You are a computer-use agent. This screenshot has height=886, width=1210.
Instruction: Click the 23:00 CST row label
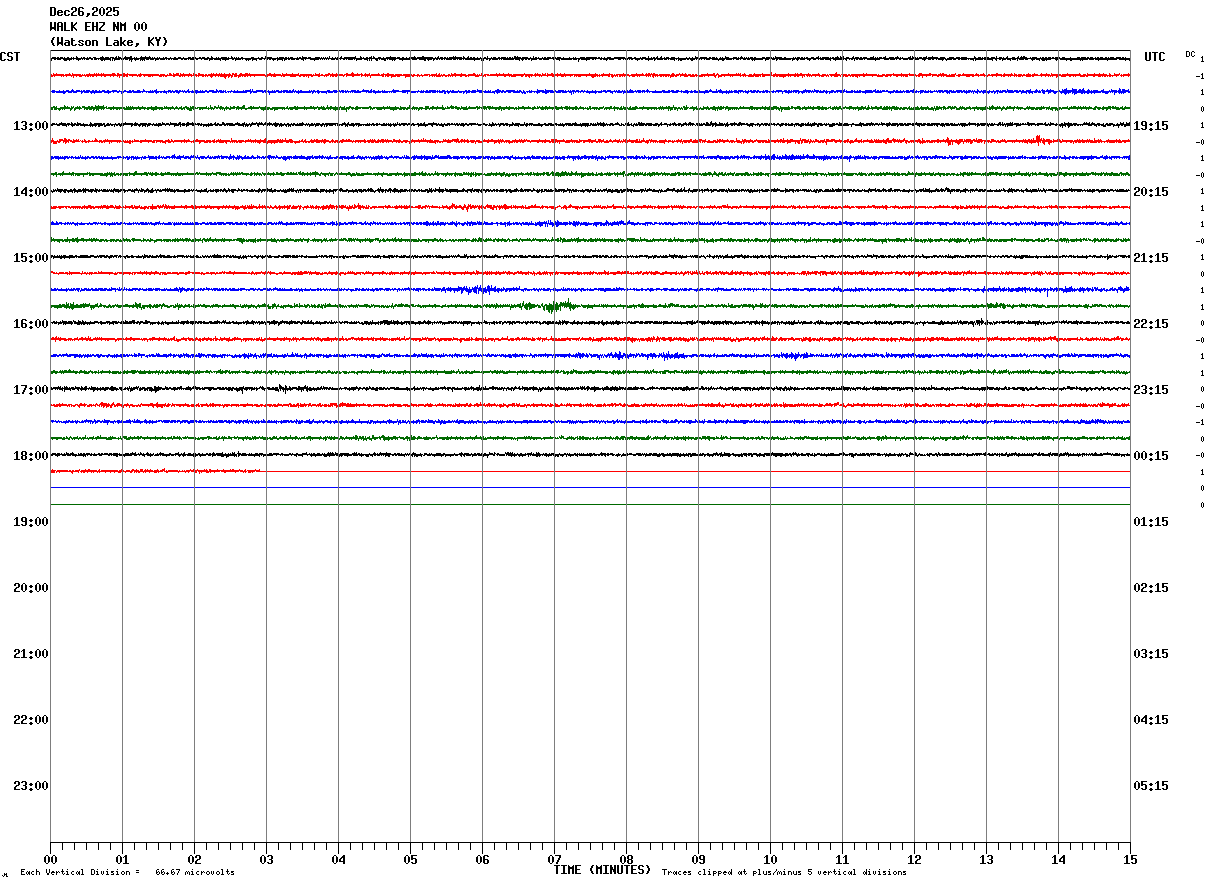tap(30, 786)
